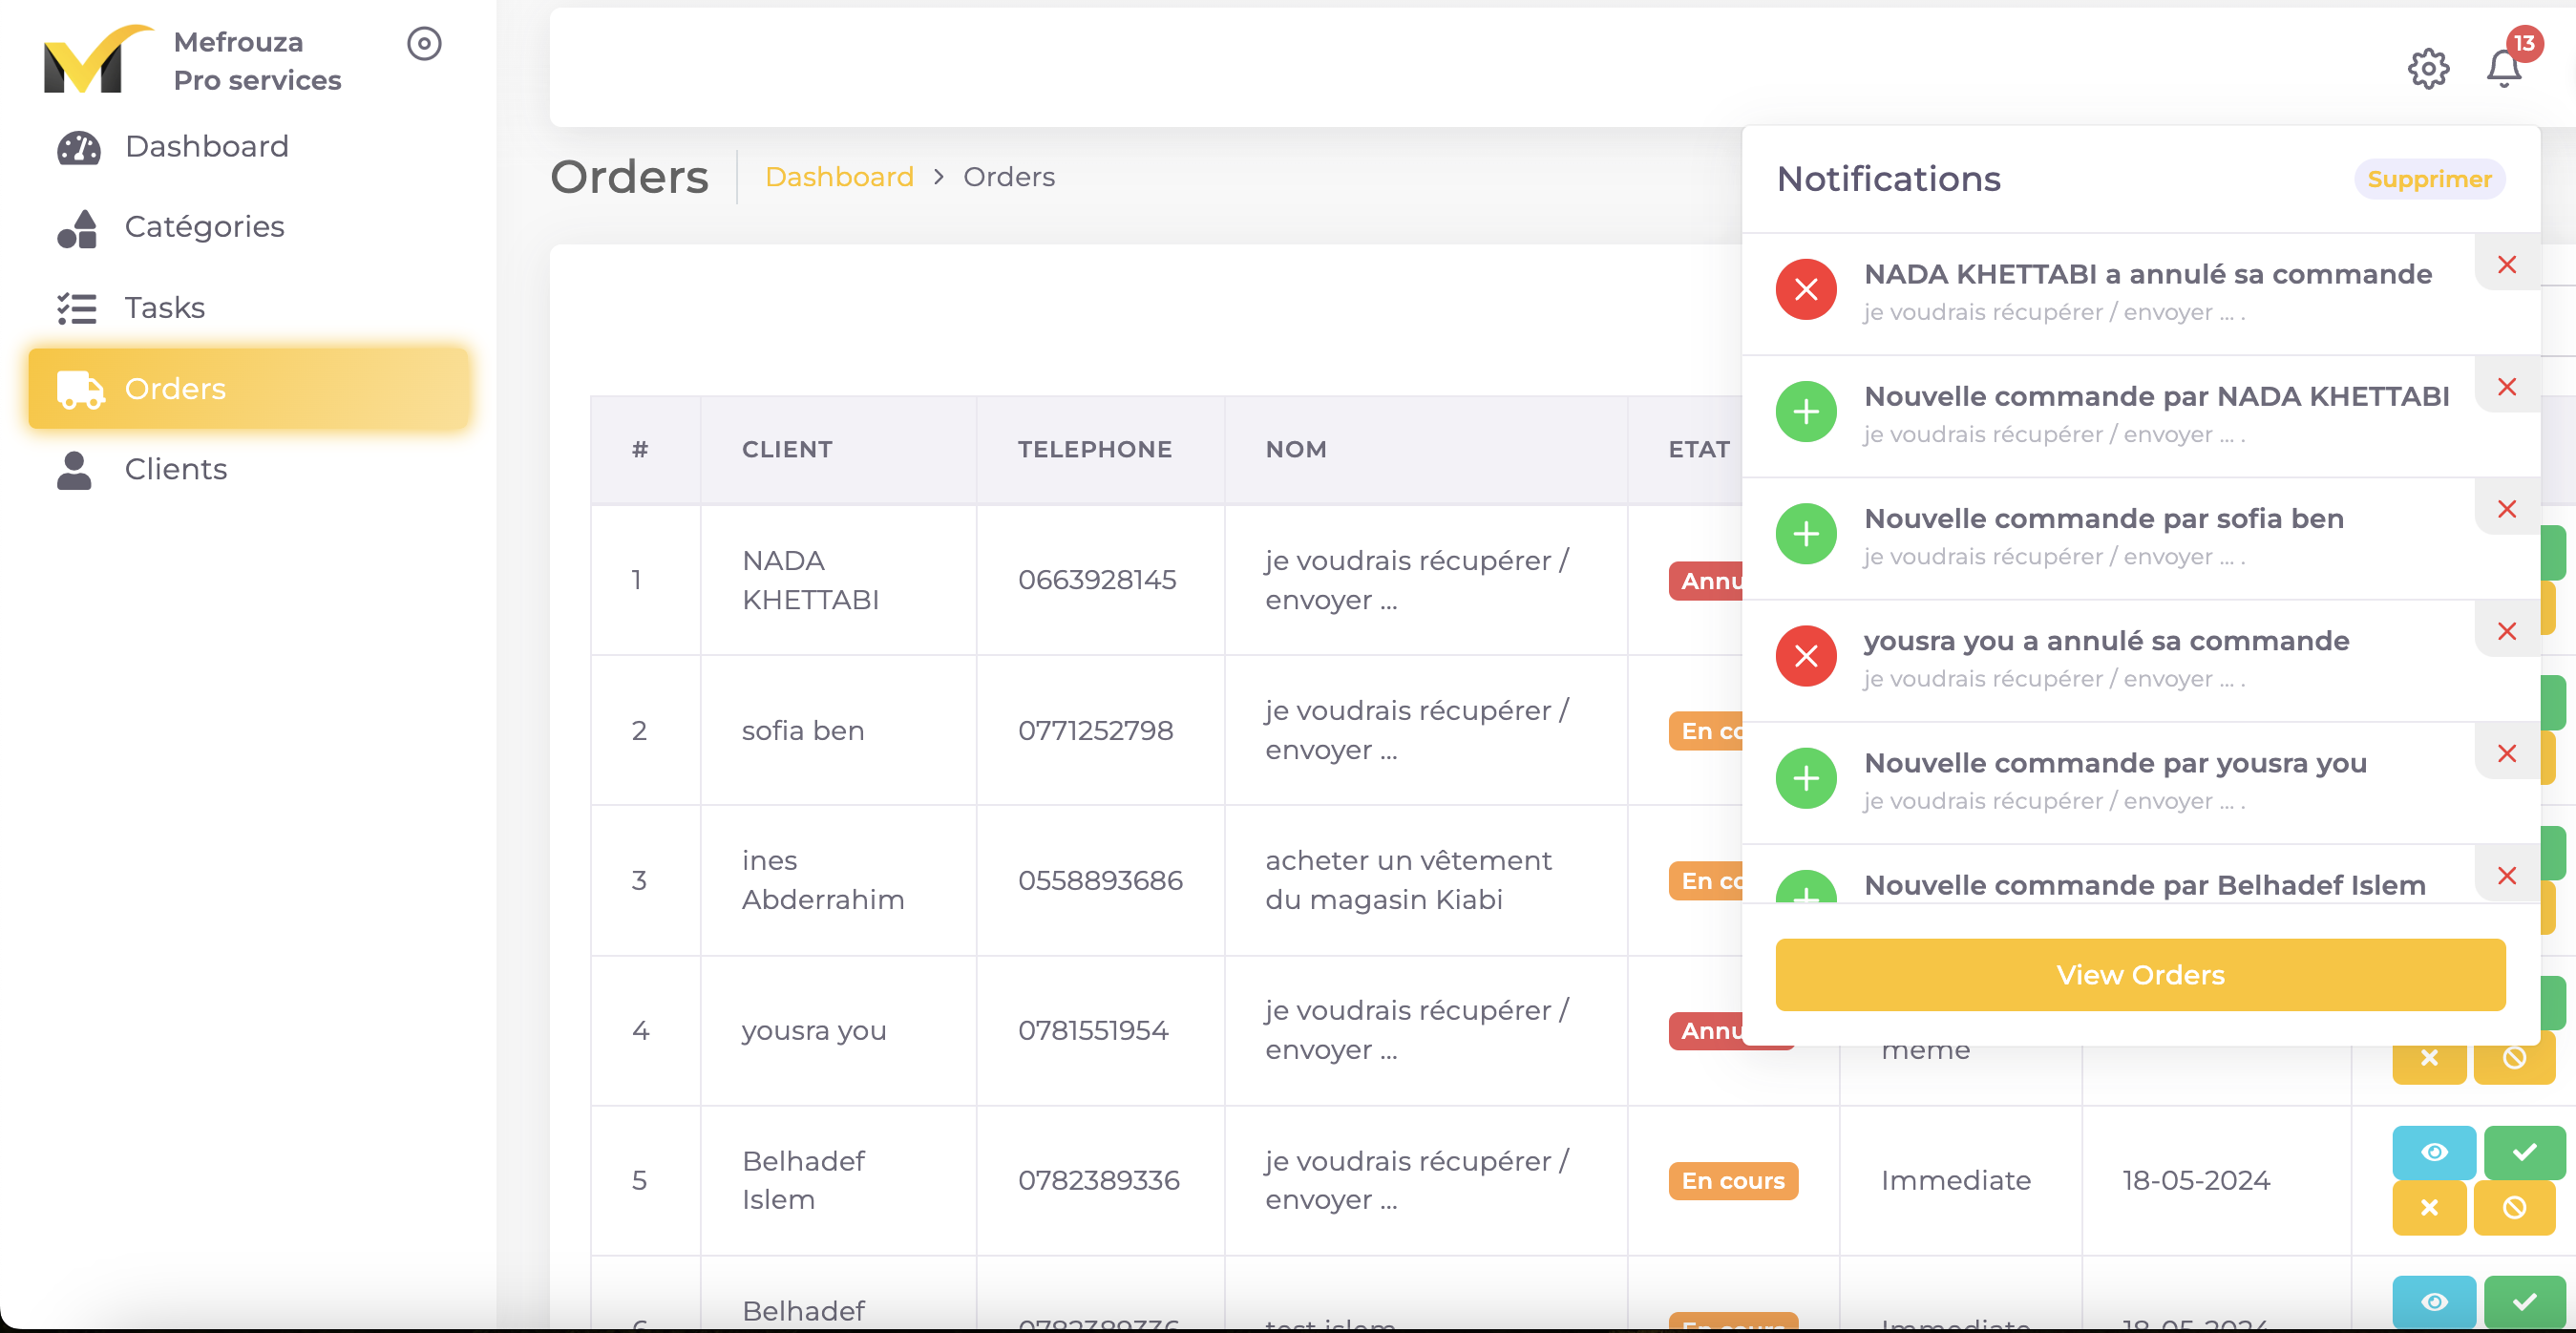The image size is (2576, 1333).
Task: View order 5 details with the eye icon
Action: tap(2433, 1152)
